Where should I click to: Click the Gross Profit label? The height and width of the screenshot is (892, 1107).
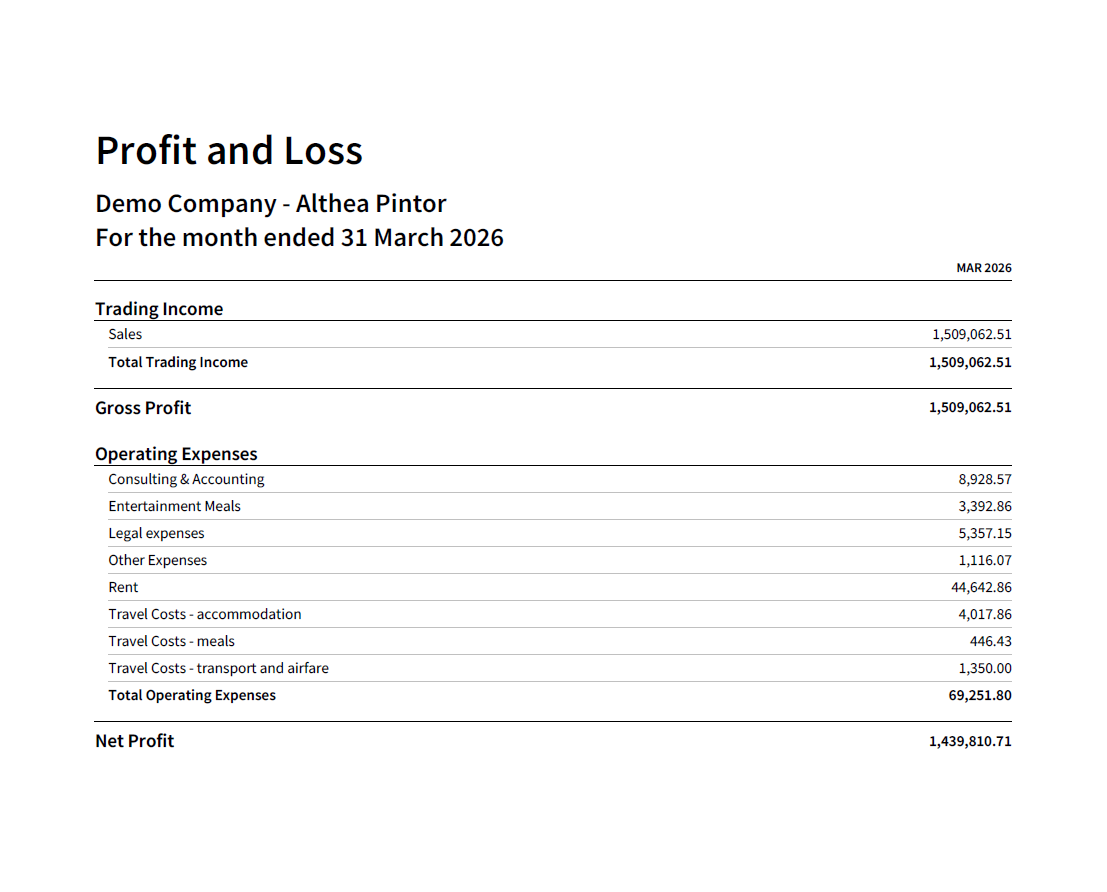click(143, 408)
